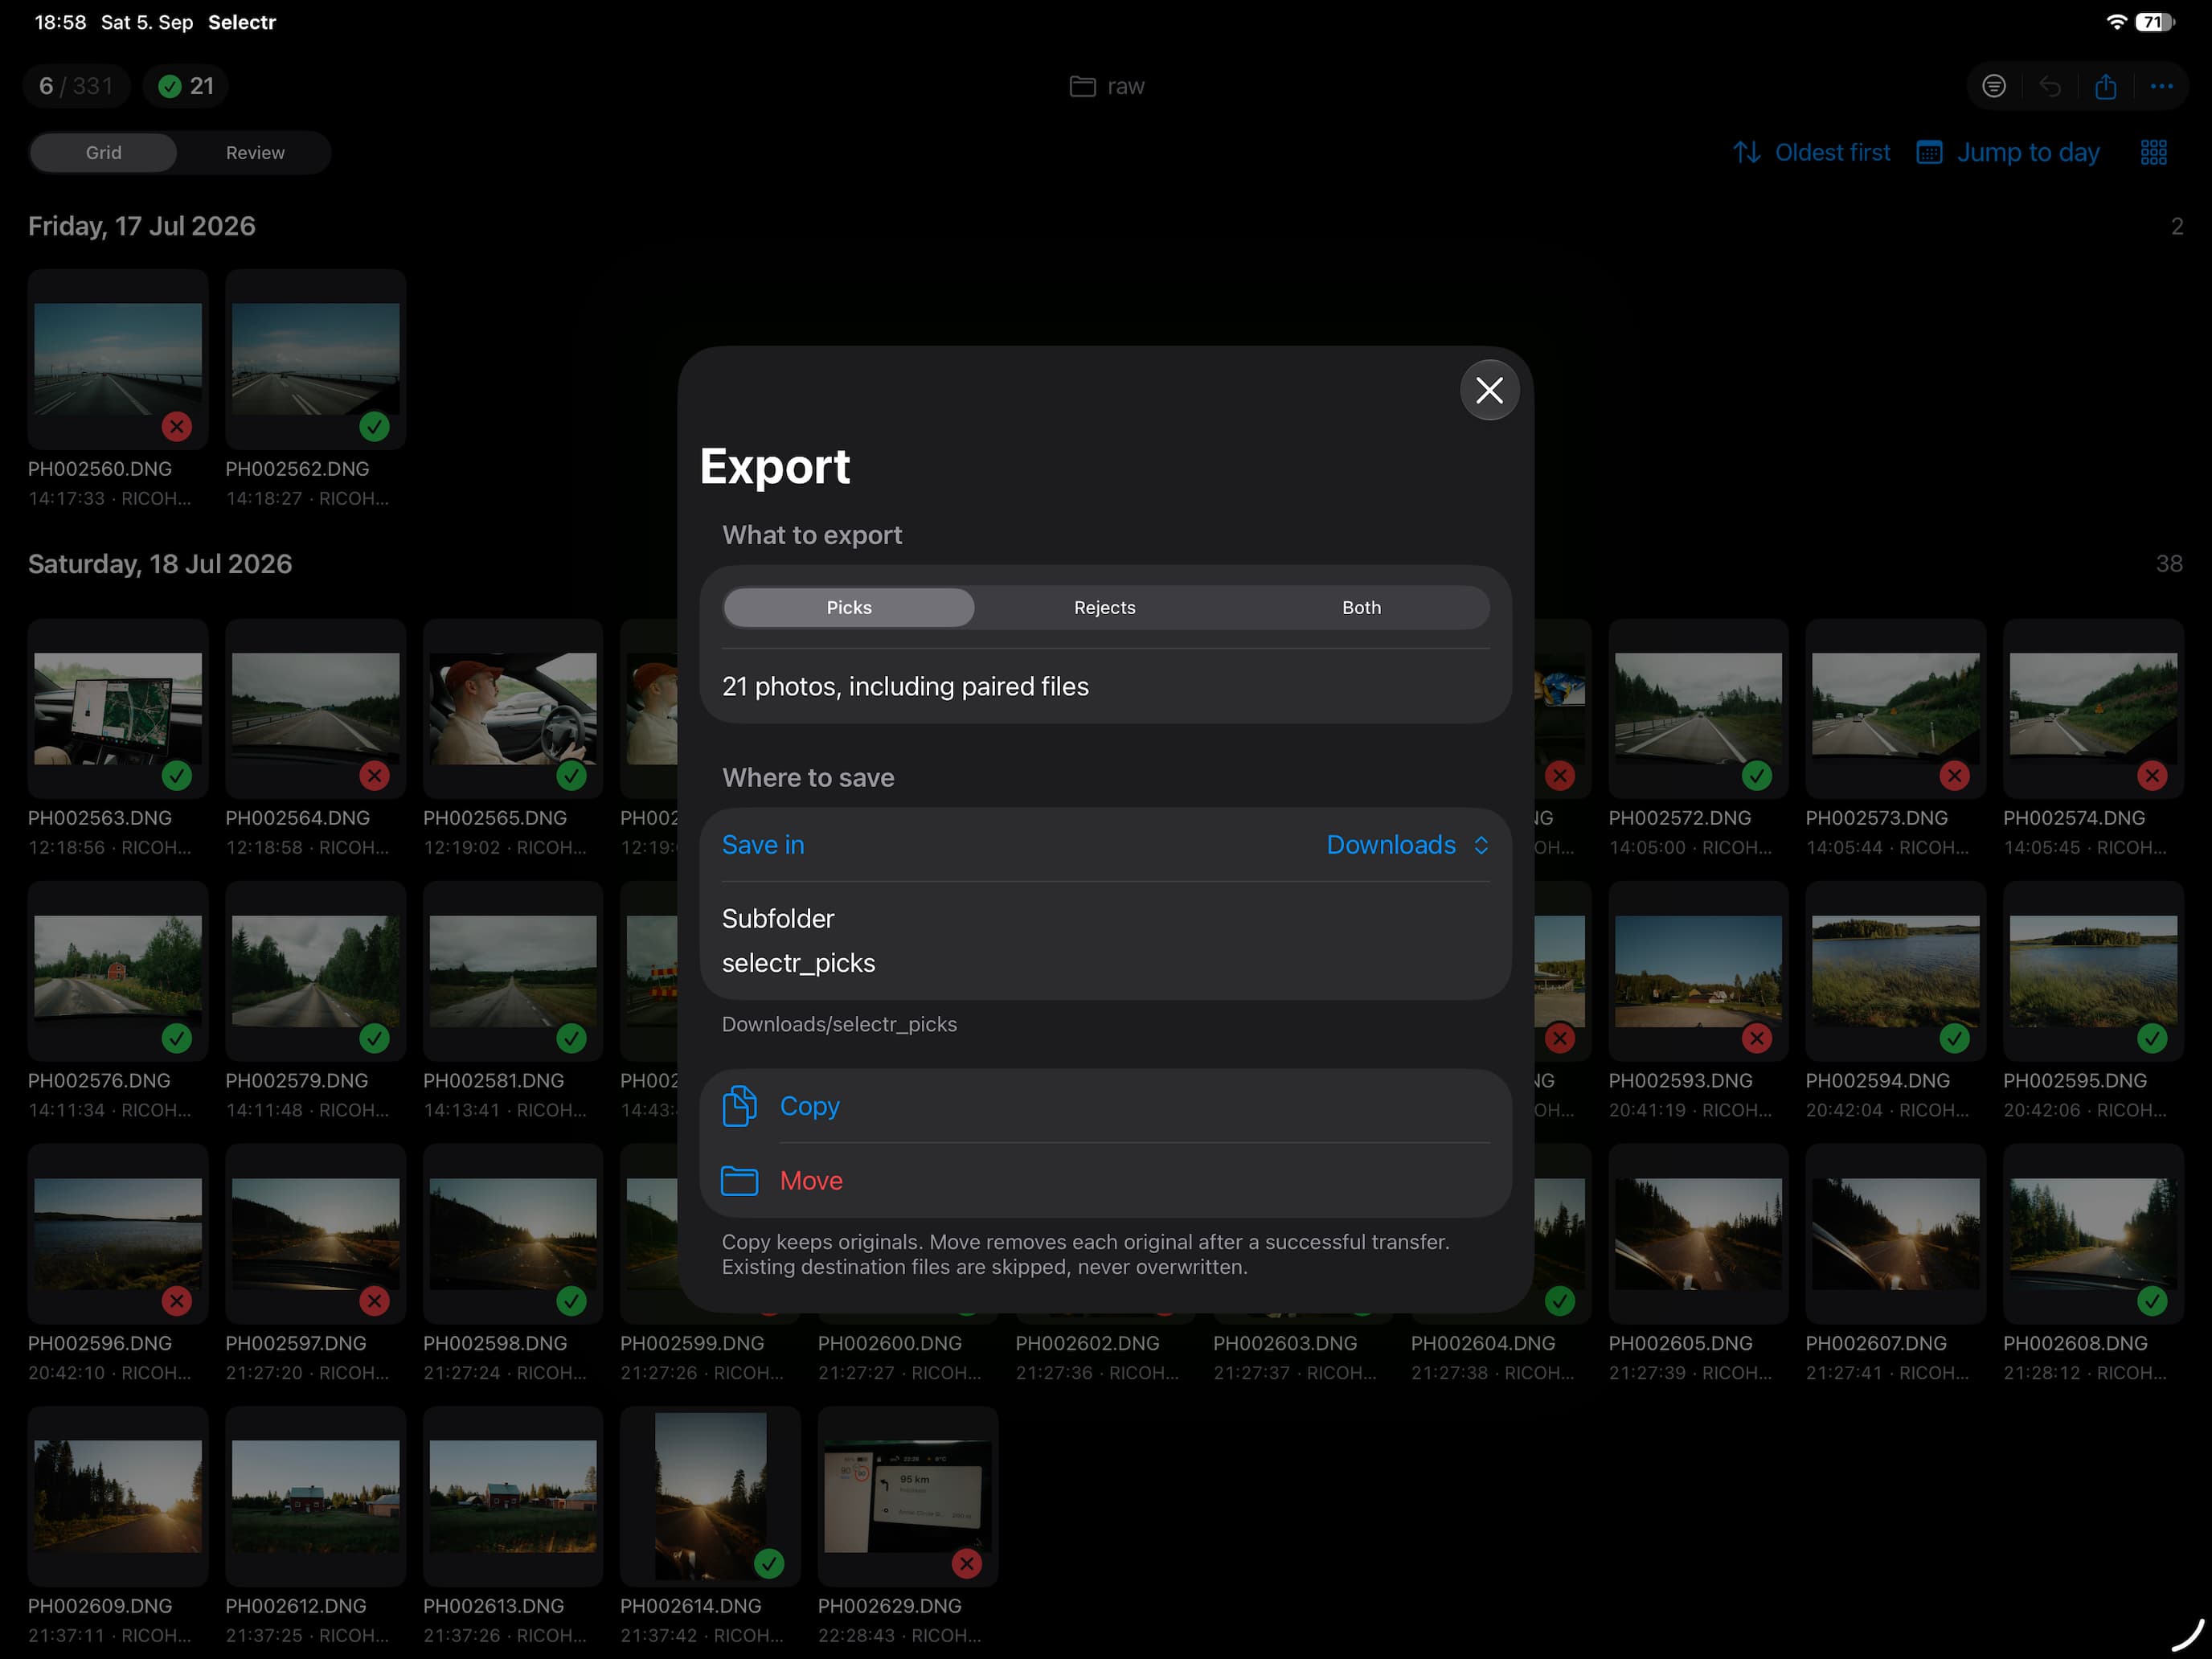Click the Copy documents icon
Viewport: 2212px width, 1659px height.
point(739,1106)
